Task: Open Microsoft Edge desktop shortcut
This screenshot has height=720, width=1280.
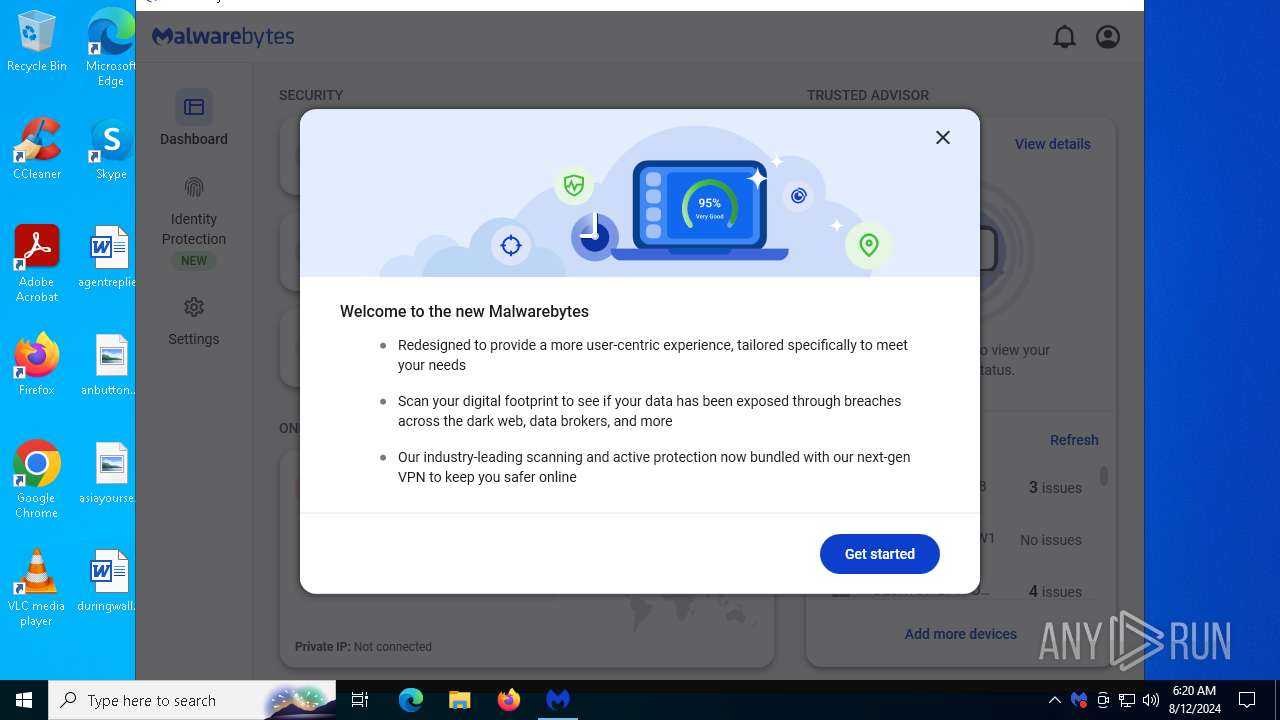Action: (111, 47)
